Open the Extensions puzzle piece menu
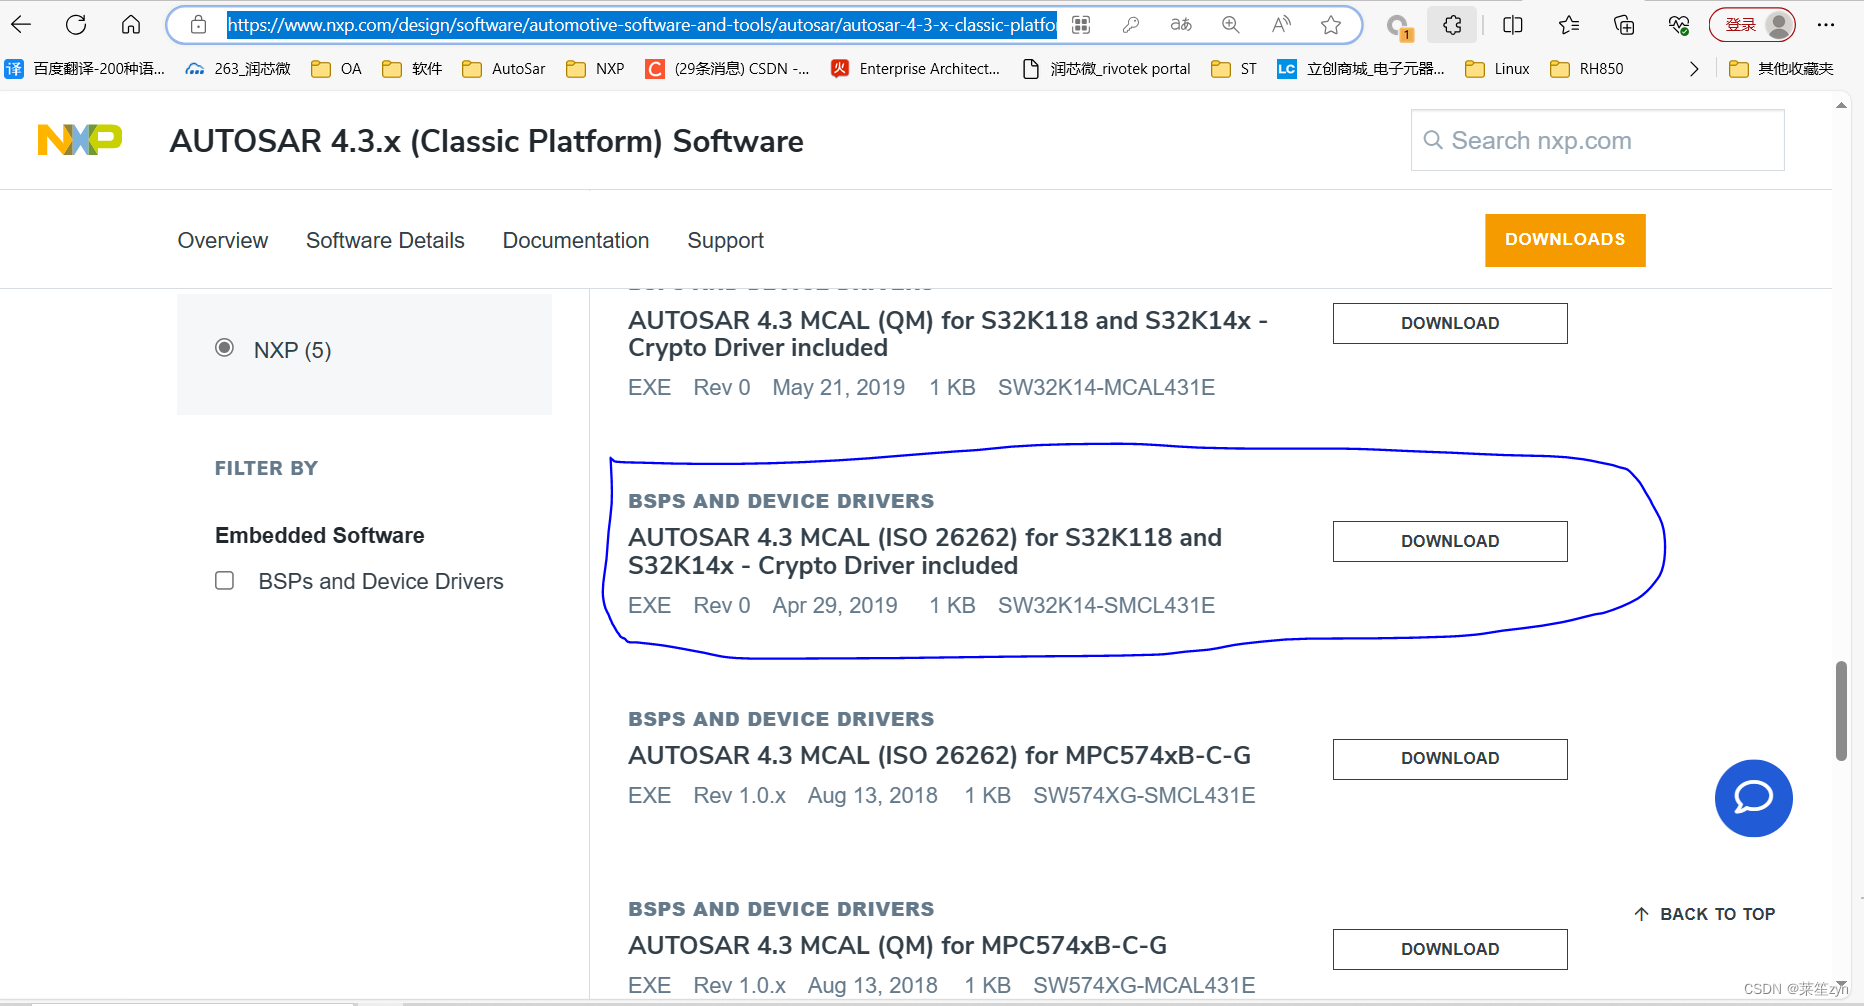 click(1452, 25)
